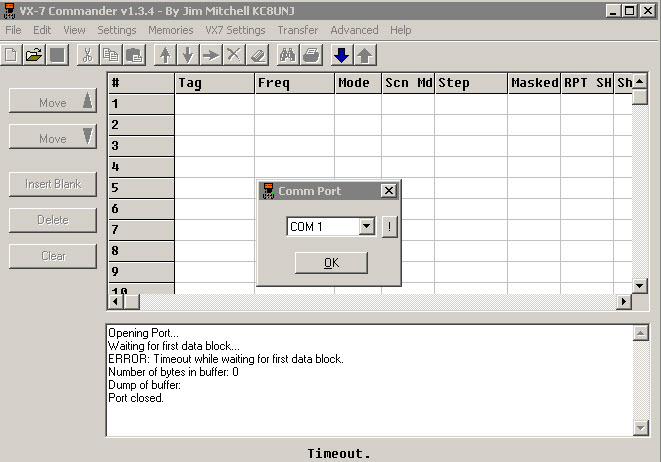Click the Save disk toolbar icon

click(x=57, y=55)
